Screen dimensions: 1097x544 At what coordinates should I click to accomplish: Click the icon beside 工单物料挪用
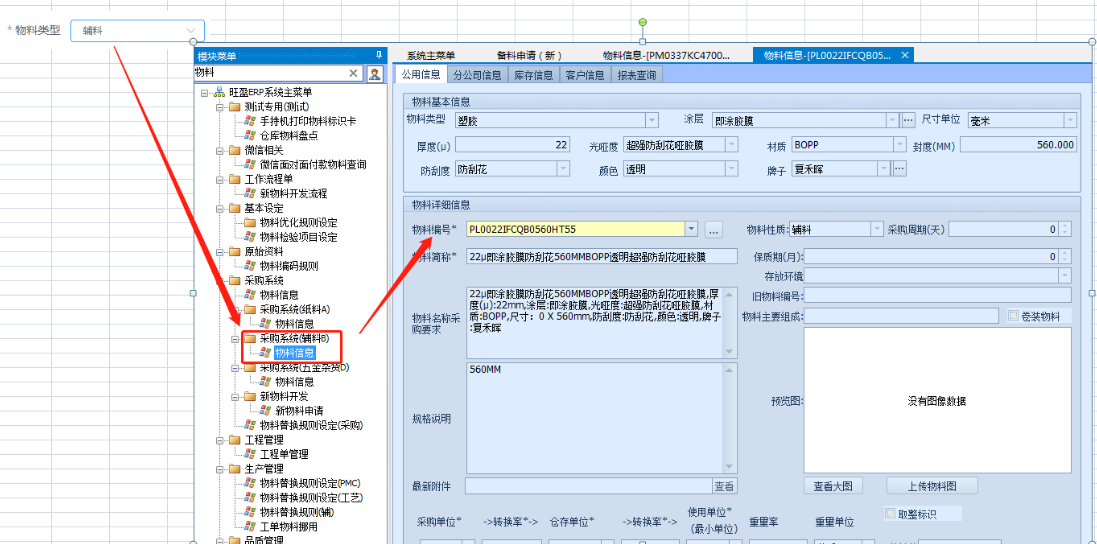click(x=250, y=526)
